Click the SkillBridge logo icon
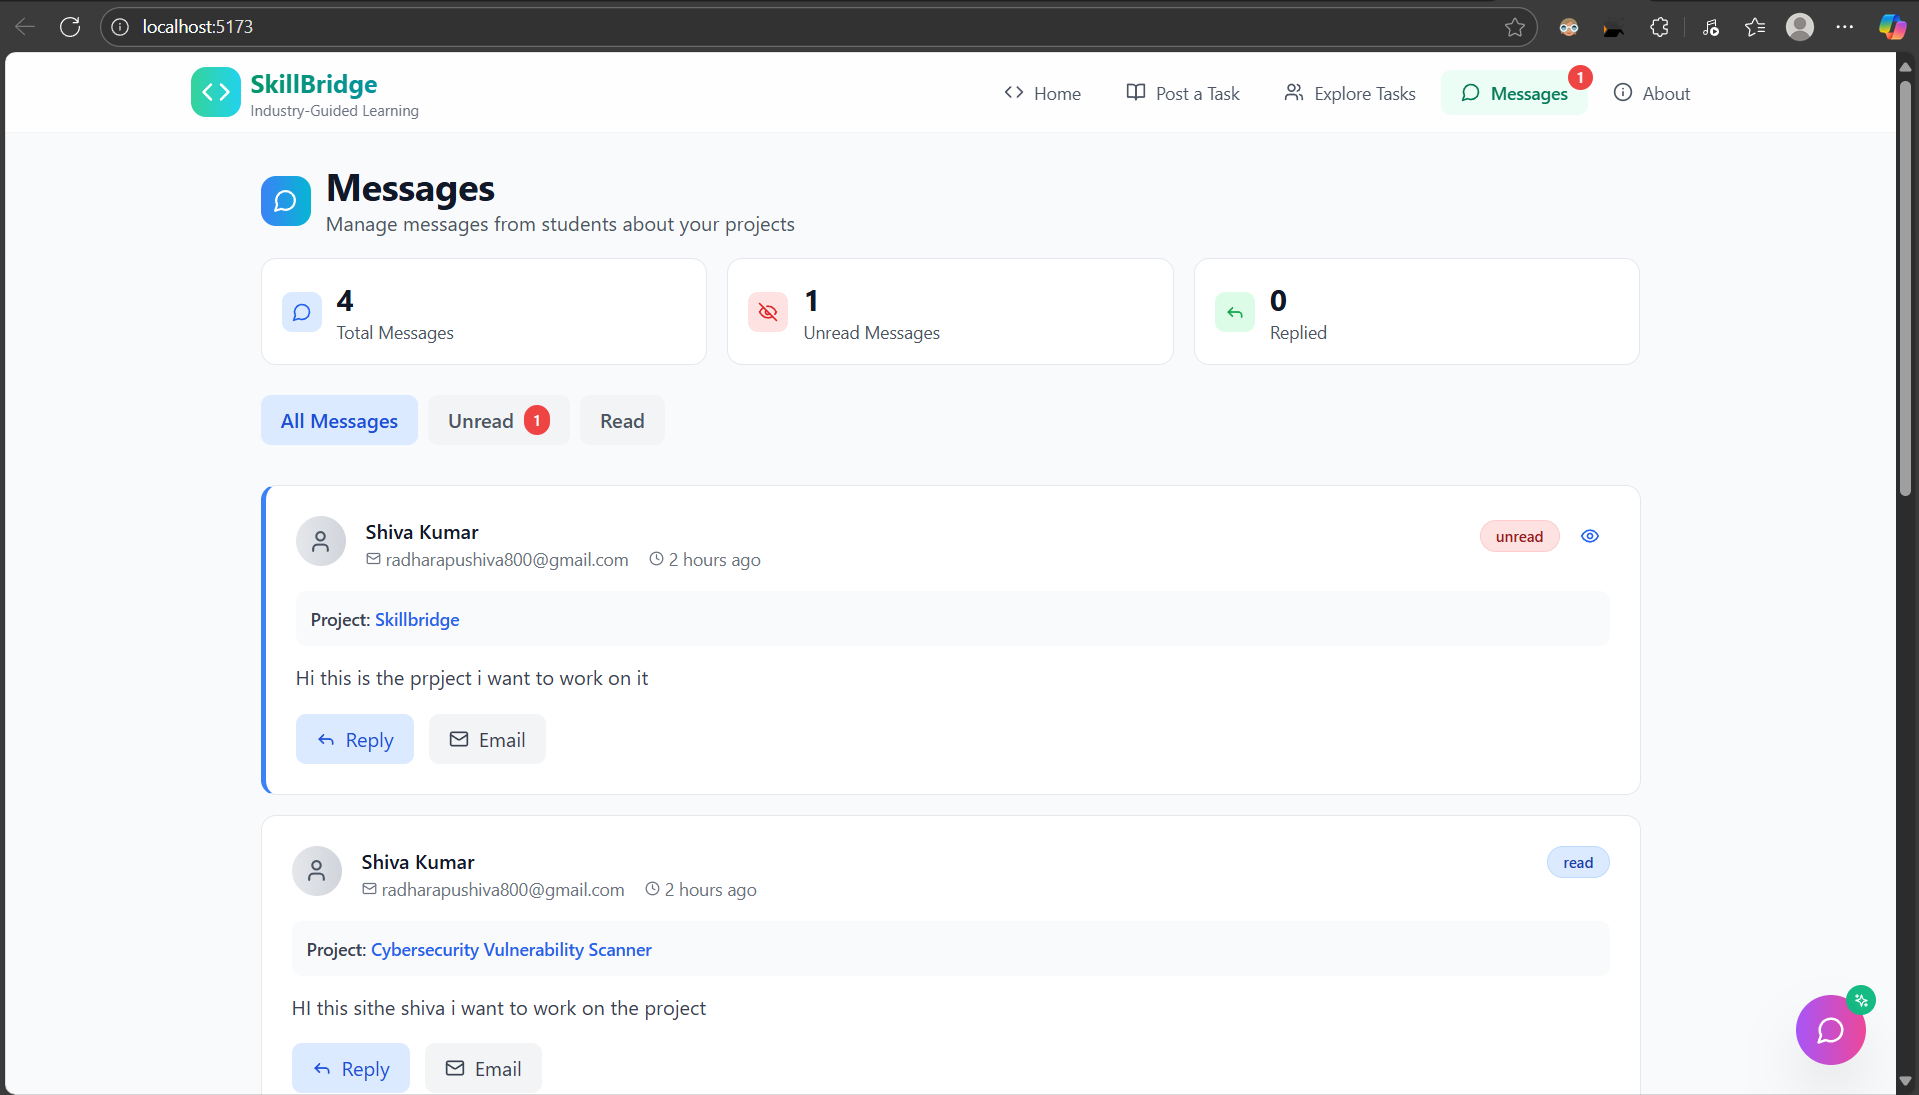The width and height of the screenshot is (1919, 1095). pos(215,92)
